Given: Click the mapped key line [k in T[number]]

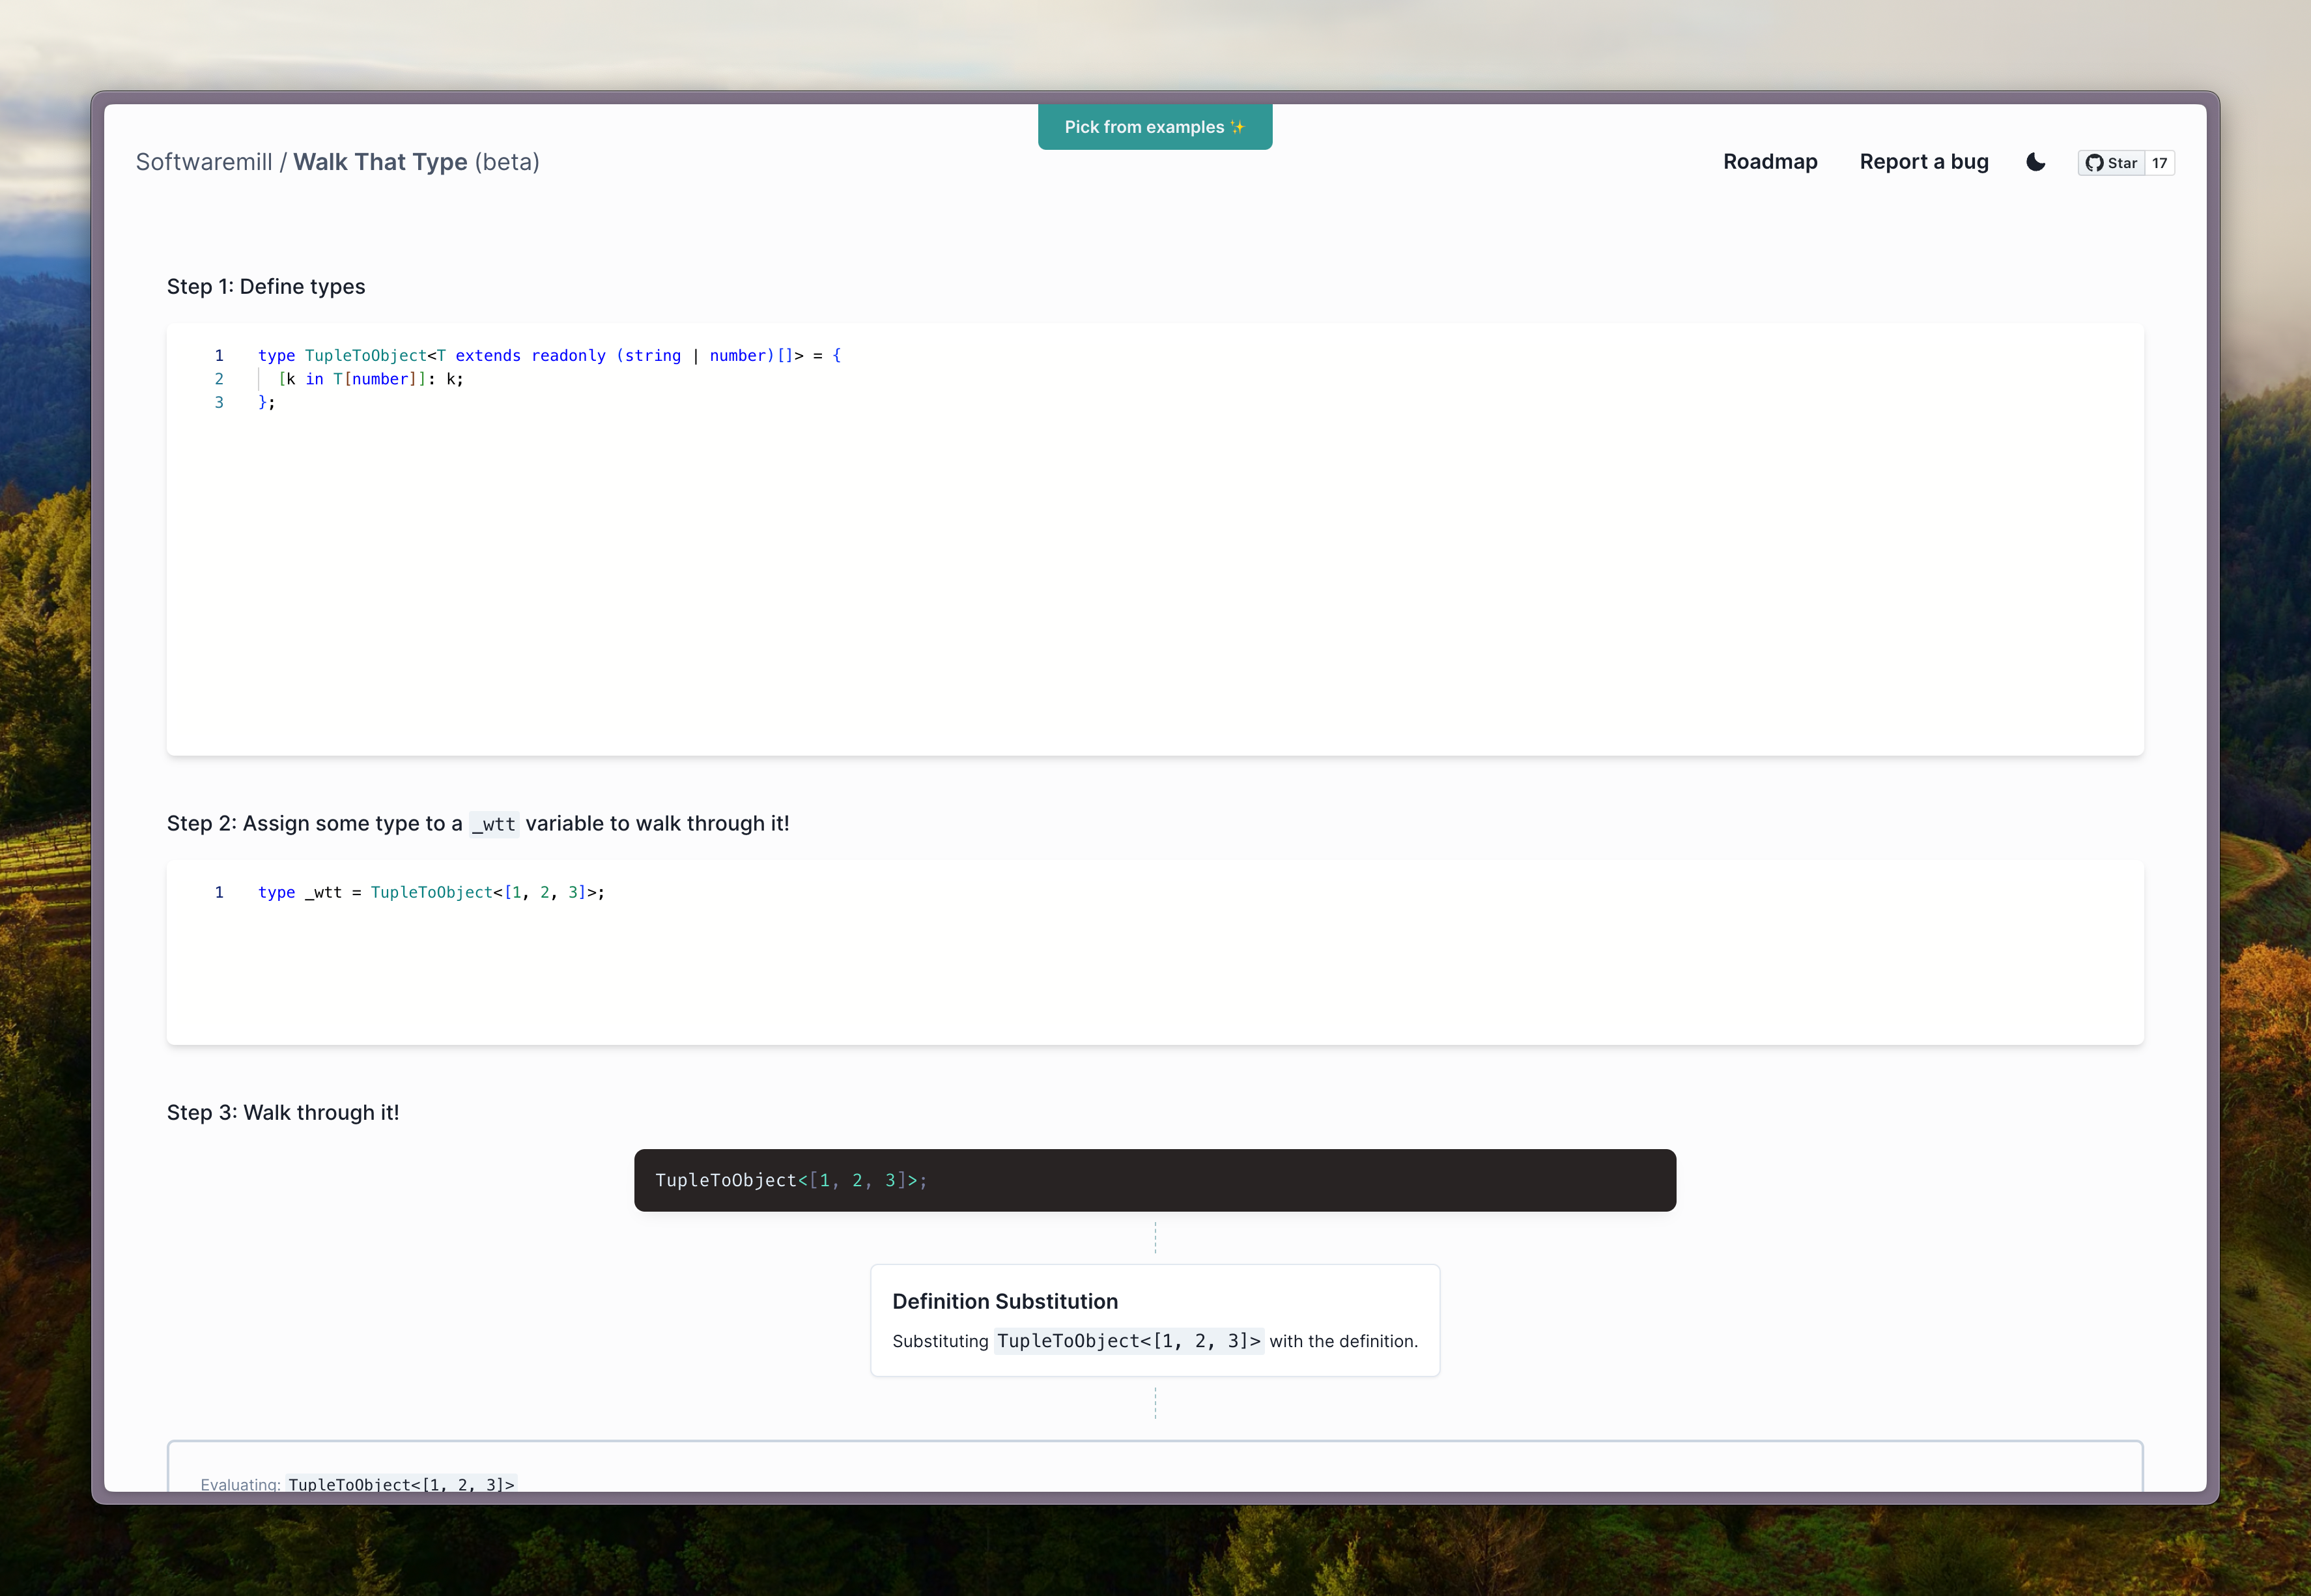Looking at the screenshot, I should click(370, 379).
